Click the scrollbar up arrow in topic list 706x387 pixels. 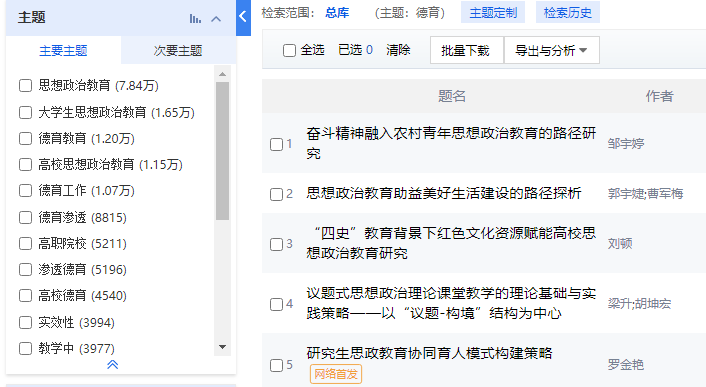click(222, 74)
